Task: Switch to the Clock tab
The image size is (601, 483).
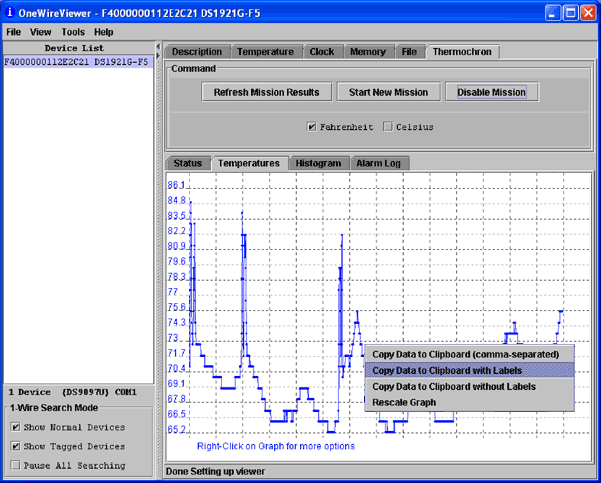Action: (x=321, y=52)
